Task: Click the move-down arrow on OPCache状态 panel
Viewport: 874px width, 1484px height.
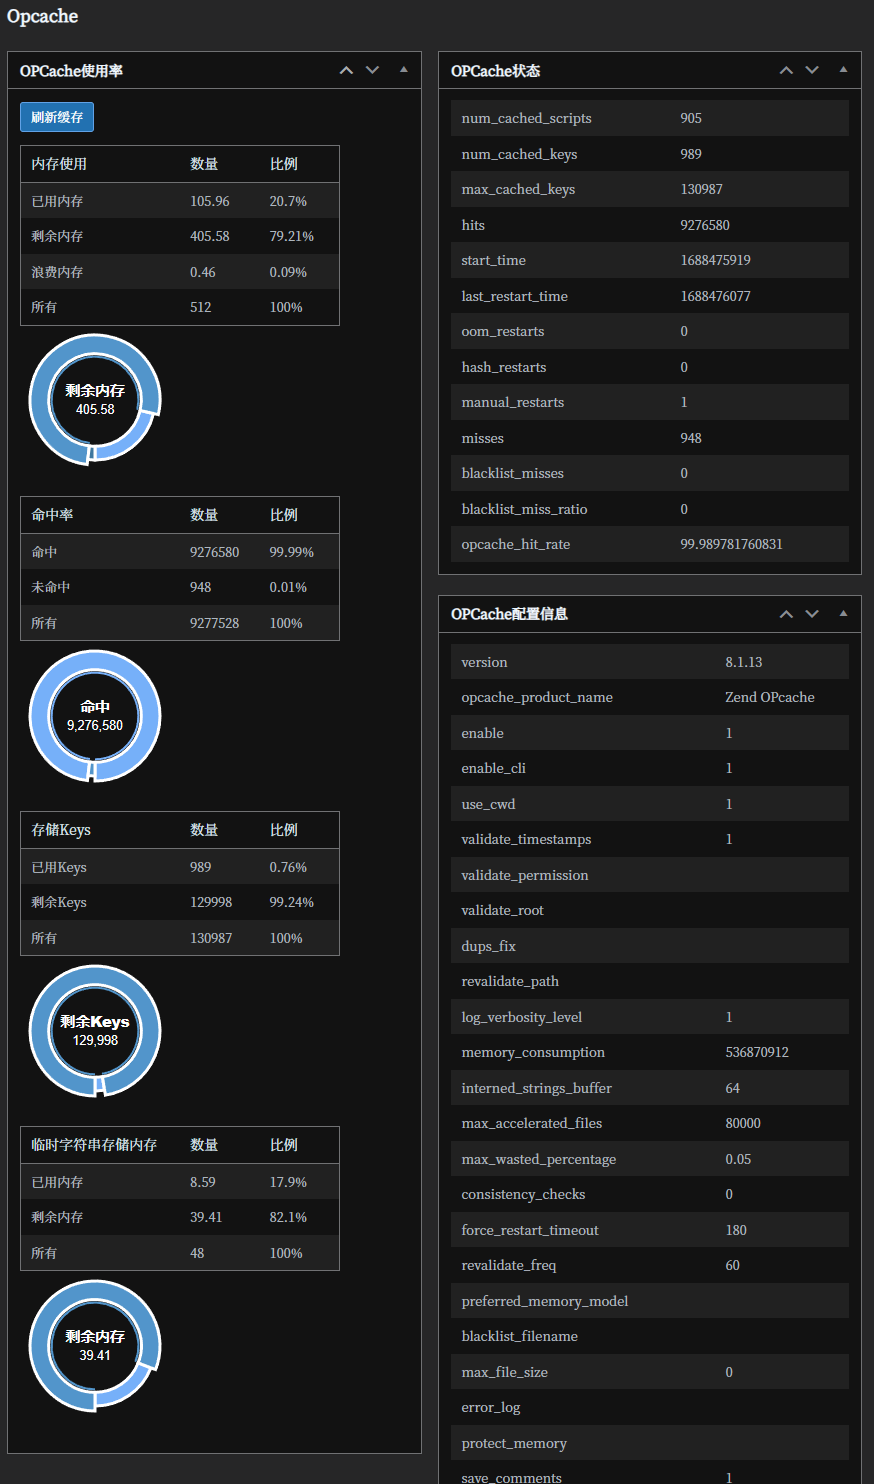Action: (812, 70)
